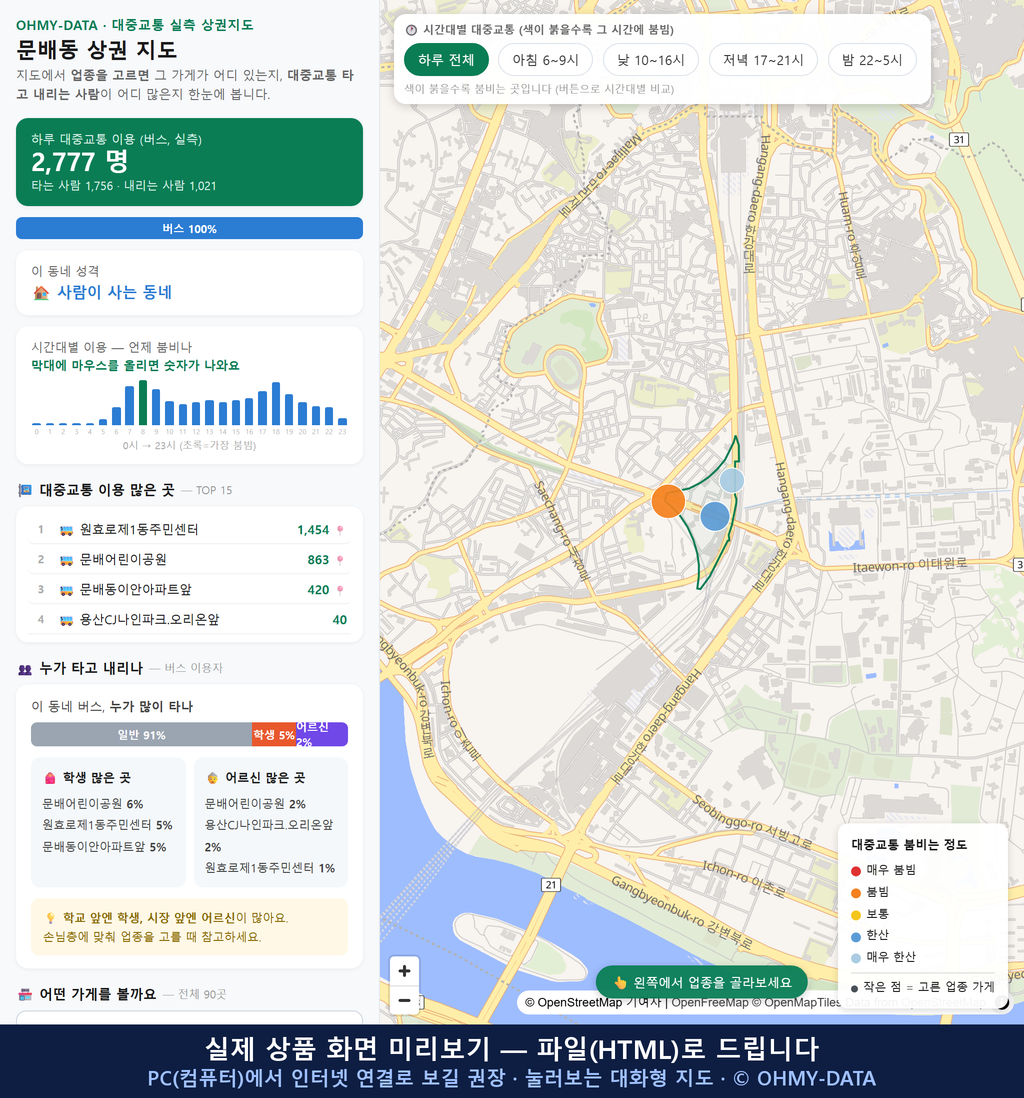1024x1098 pixels.
Task: Click the orange busy stop marker on map
Action: (x=668, y=501)
